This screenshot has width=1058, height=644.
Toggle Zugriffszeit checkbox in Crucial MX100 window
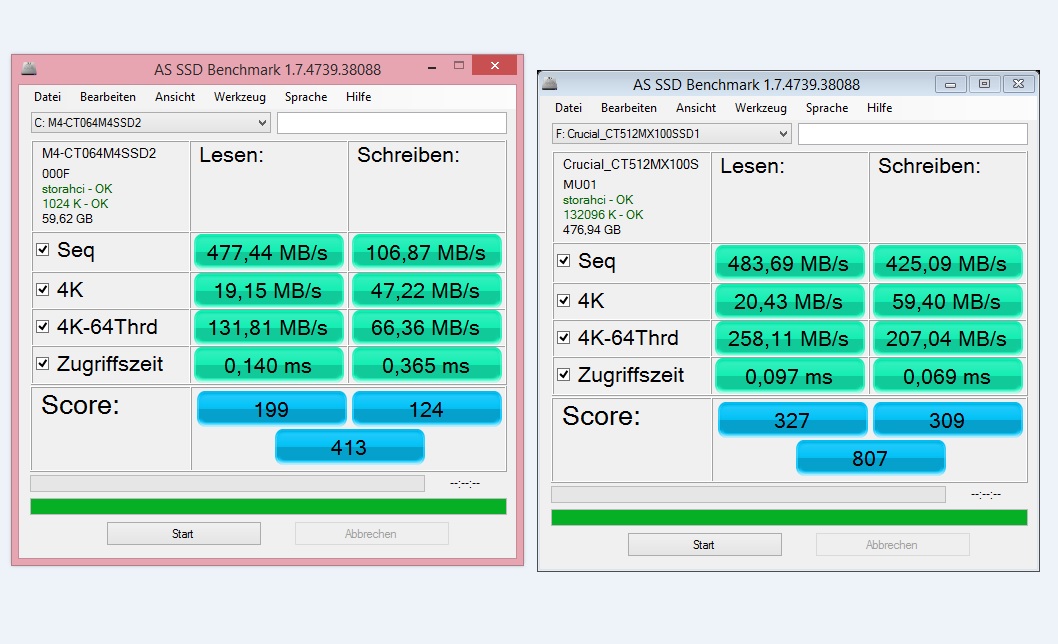563,375
